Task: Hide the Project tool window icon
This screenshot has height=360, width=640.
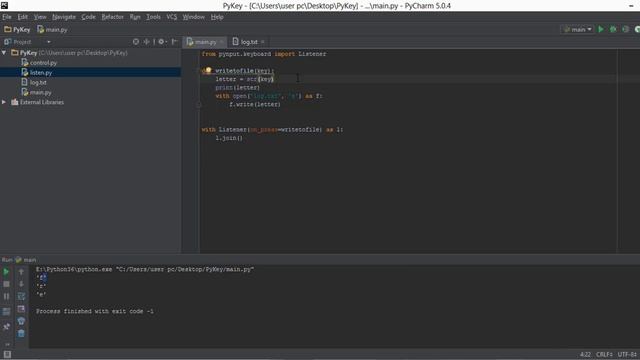Action: point(174,42)
